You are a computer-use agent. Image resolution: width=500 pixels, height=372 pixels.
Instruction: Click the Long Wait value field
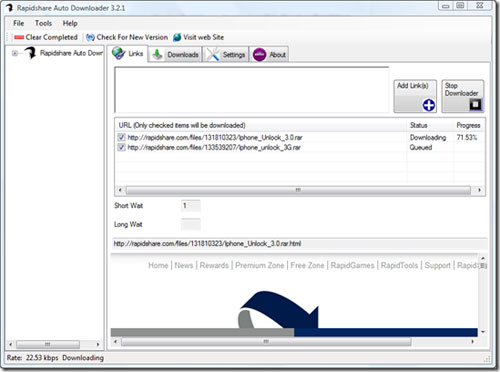tap(191, 224)
